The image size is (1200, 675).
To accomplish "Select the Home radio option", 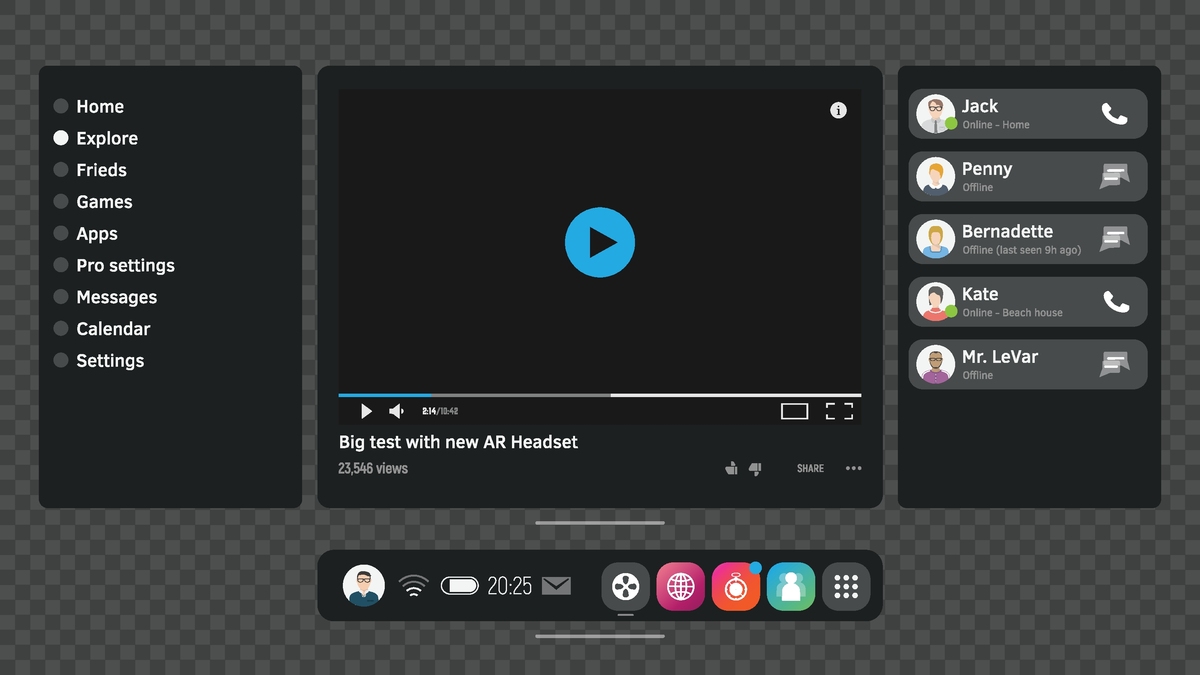I will click(61, 106).
